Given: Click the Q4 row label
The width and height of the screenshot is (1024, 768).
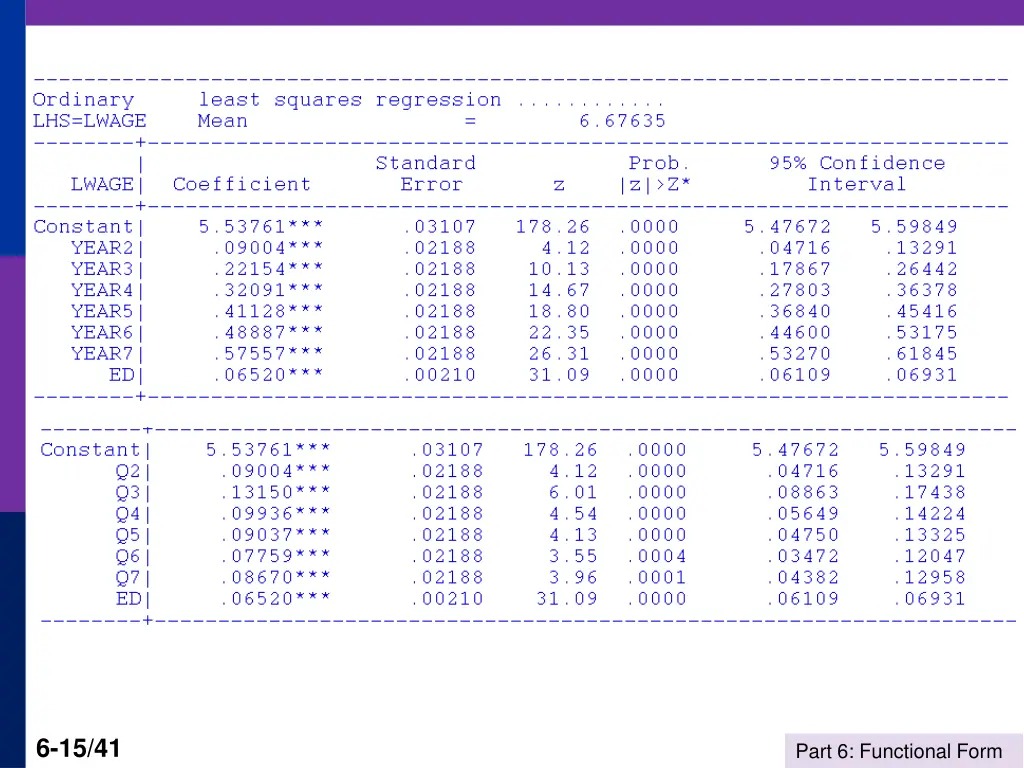Looking at the screenshot, I should tap(128, 513).
